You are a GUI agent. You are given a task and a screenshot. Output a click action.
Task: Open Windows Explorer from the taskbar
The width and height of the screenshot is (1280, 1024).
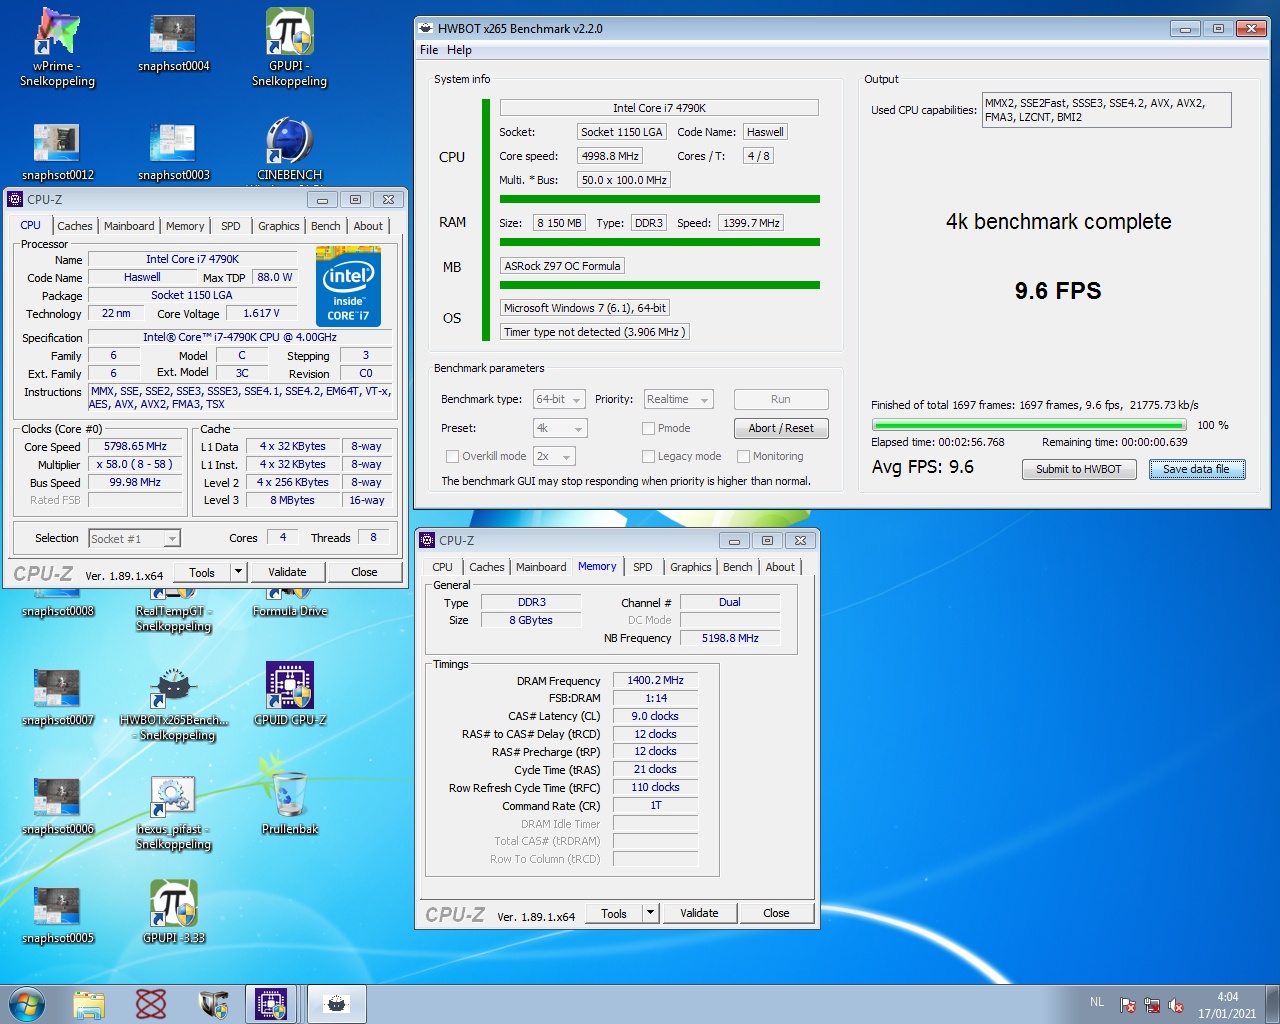pos(89,1004)
